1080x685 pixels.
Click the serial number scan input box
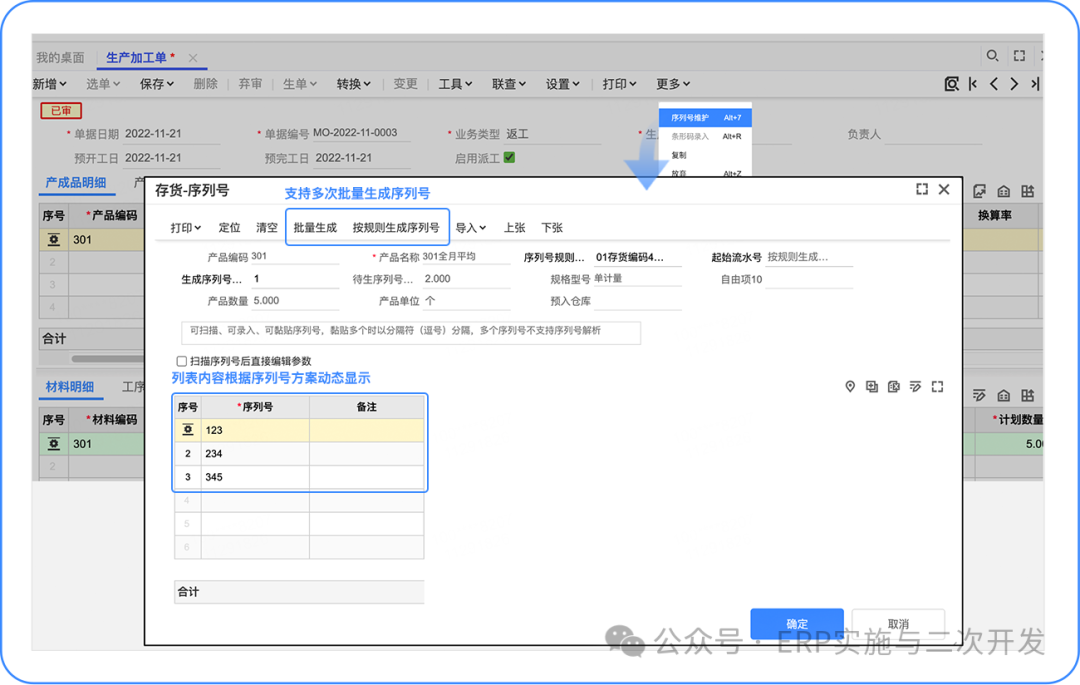[x=410, y=331]
